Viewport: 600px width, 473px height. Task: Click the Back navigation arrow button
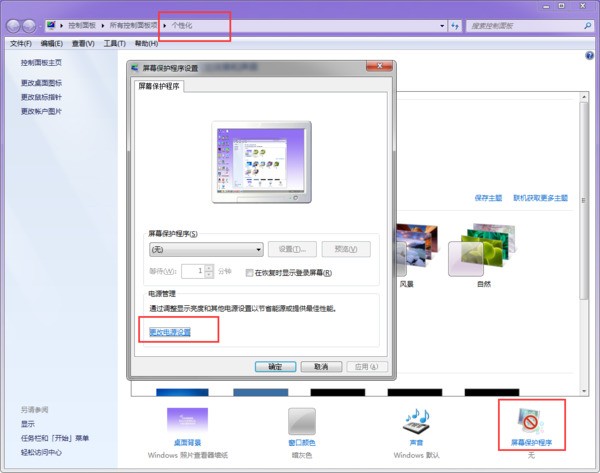click(x=13, y=26)
